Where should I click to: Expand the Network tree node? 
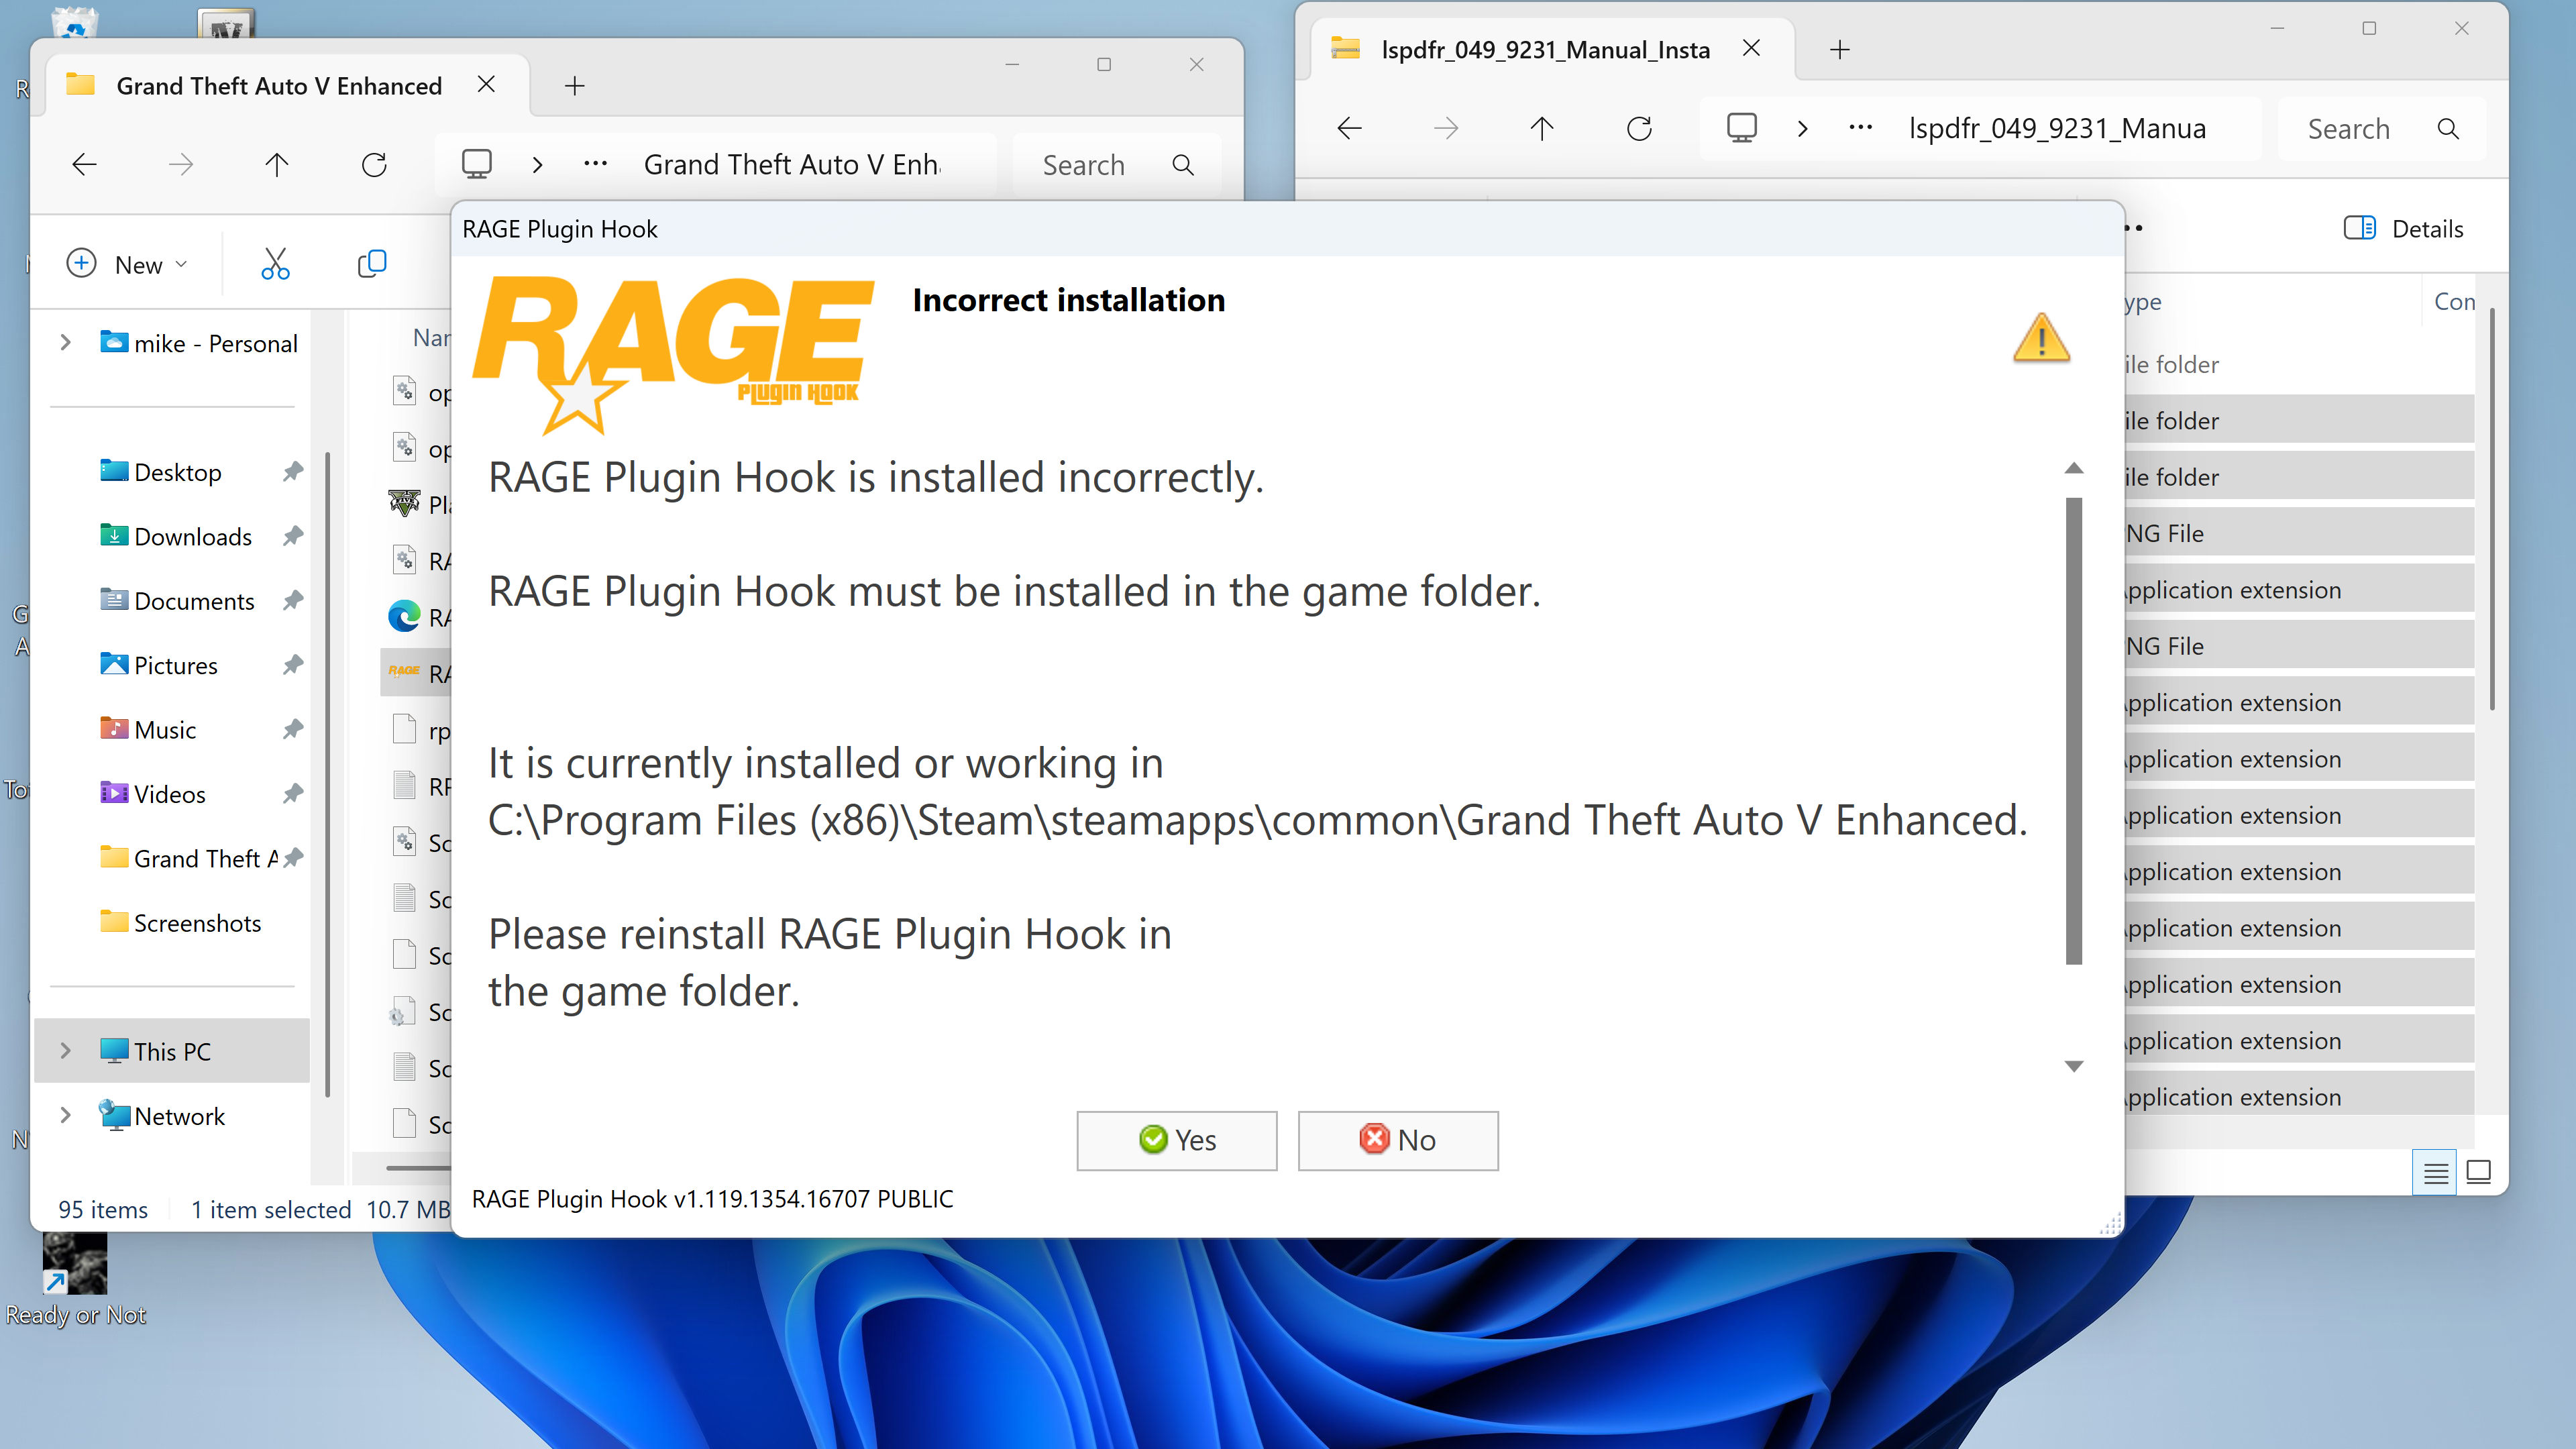tap(66, 1115)
